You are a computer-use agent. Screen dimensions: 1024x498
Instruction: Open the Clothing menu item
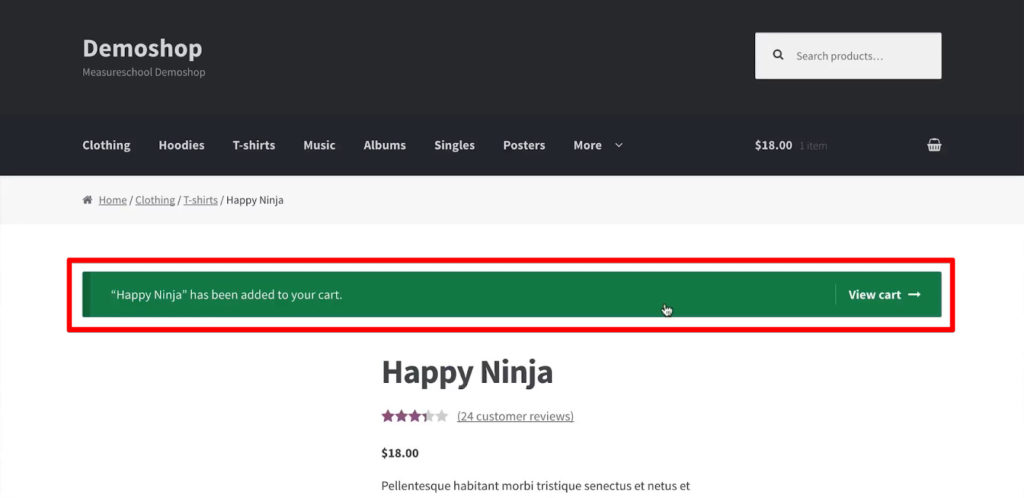coord(106,145)
